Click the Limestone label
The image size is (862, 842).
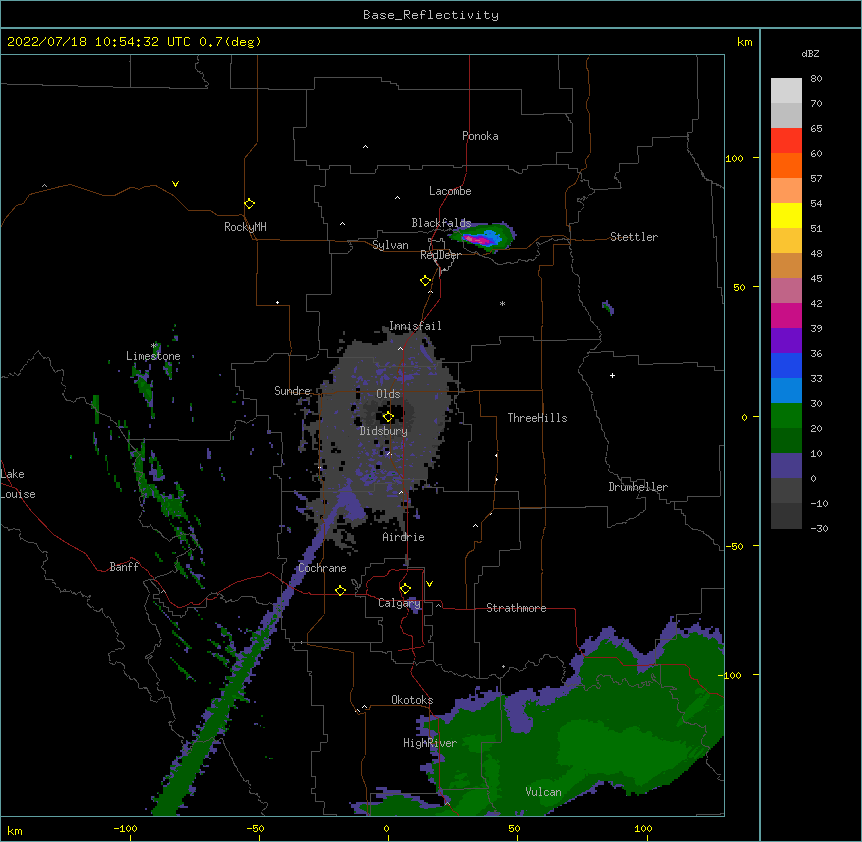pos(153,356)
